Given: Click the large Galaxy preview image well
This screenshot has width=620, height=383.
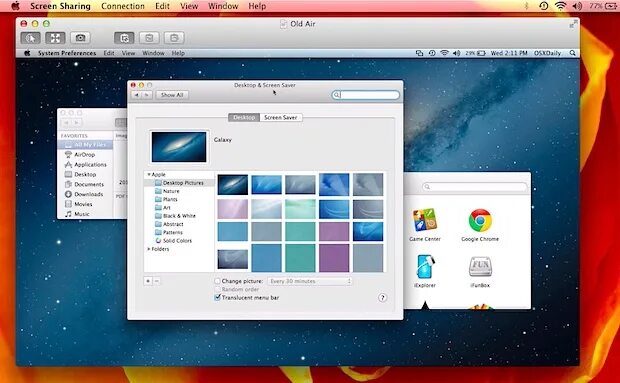Looking at the screenshot, I should click(179, 147).
